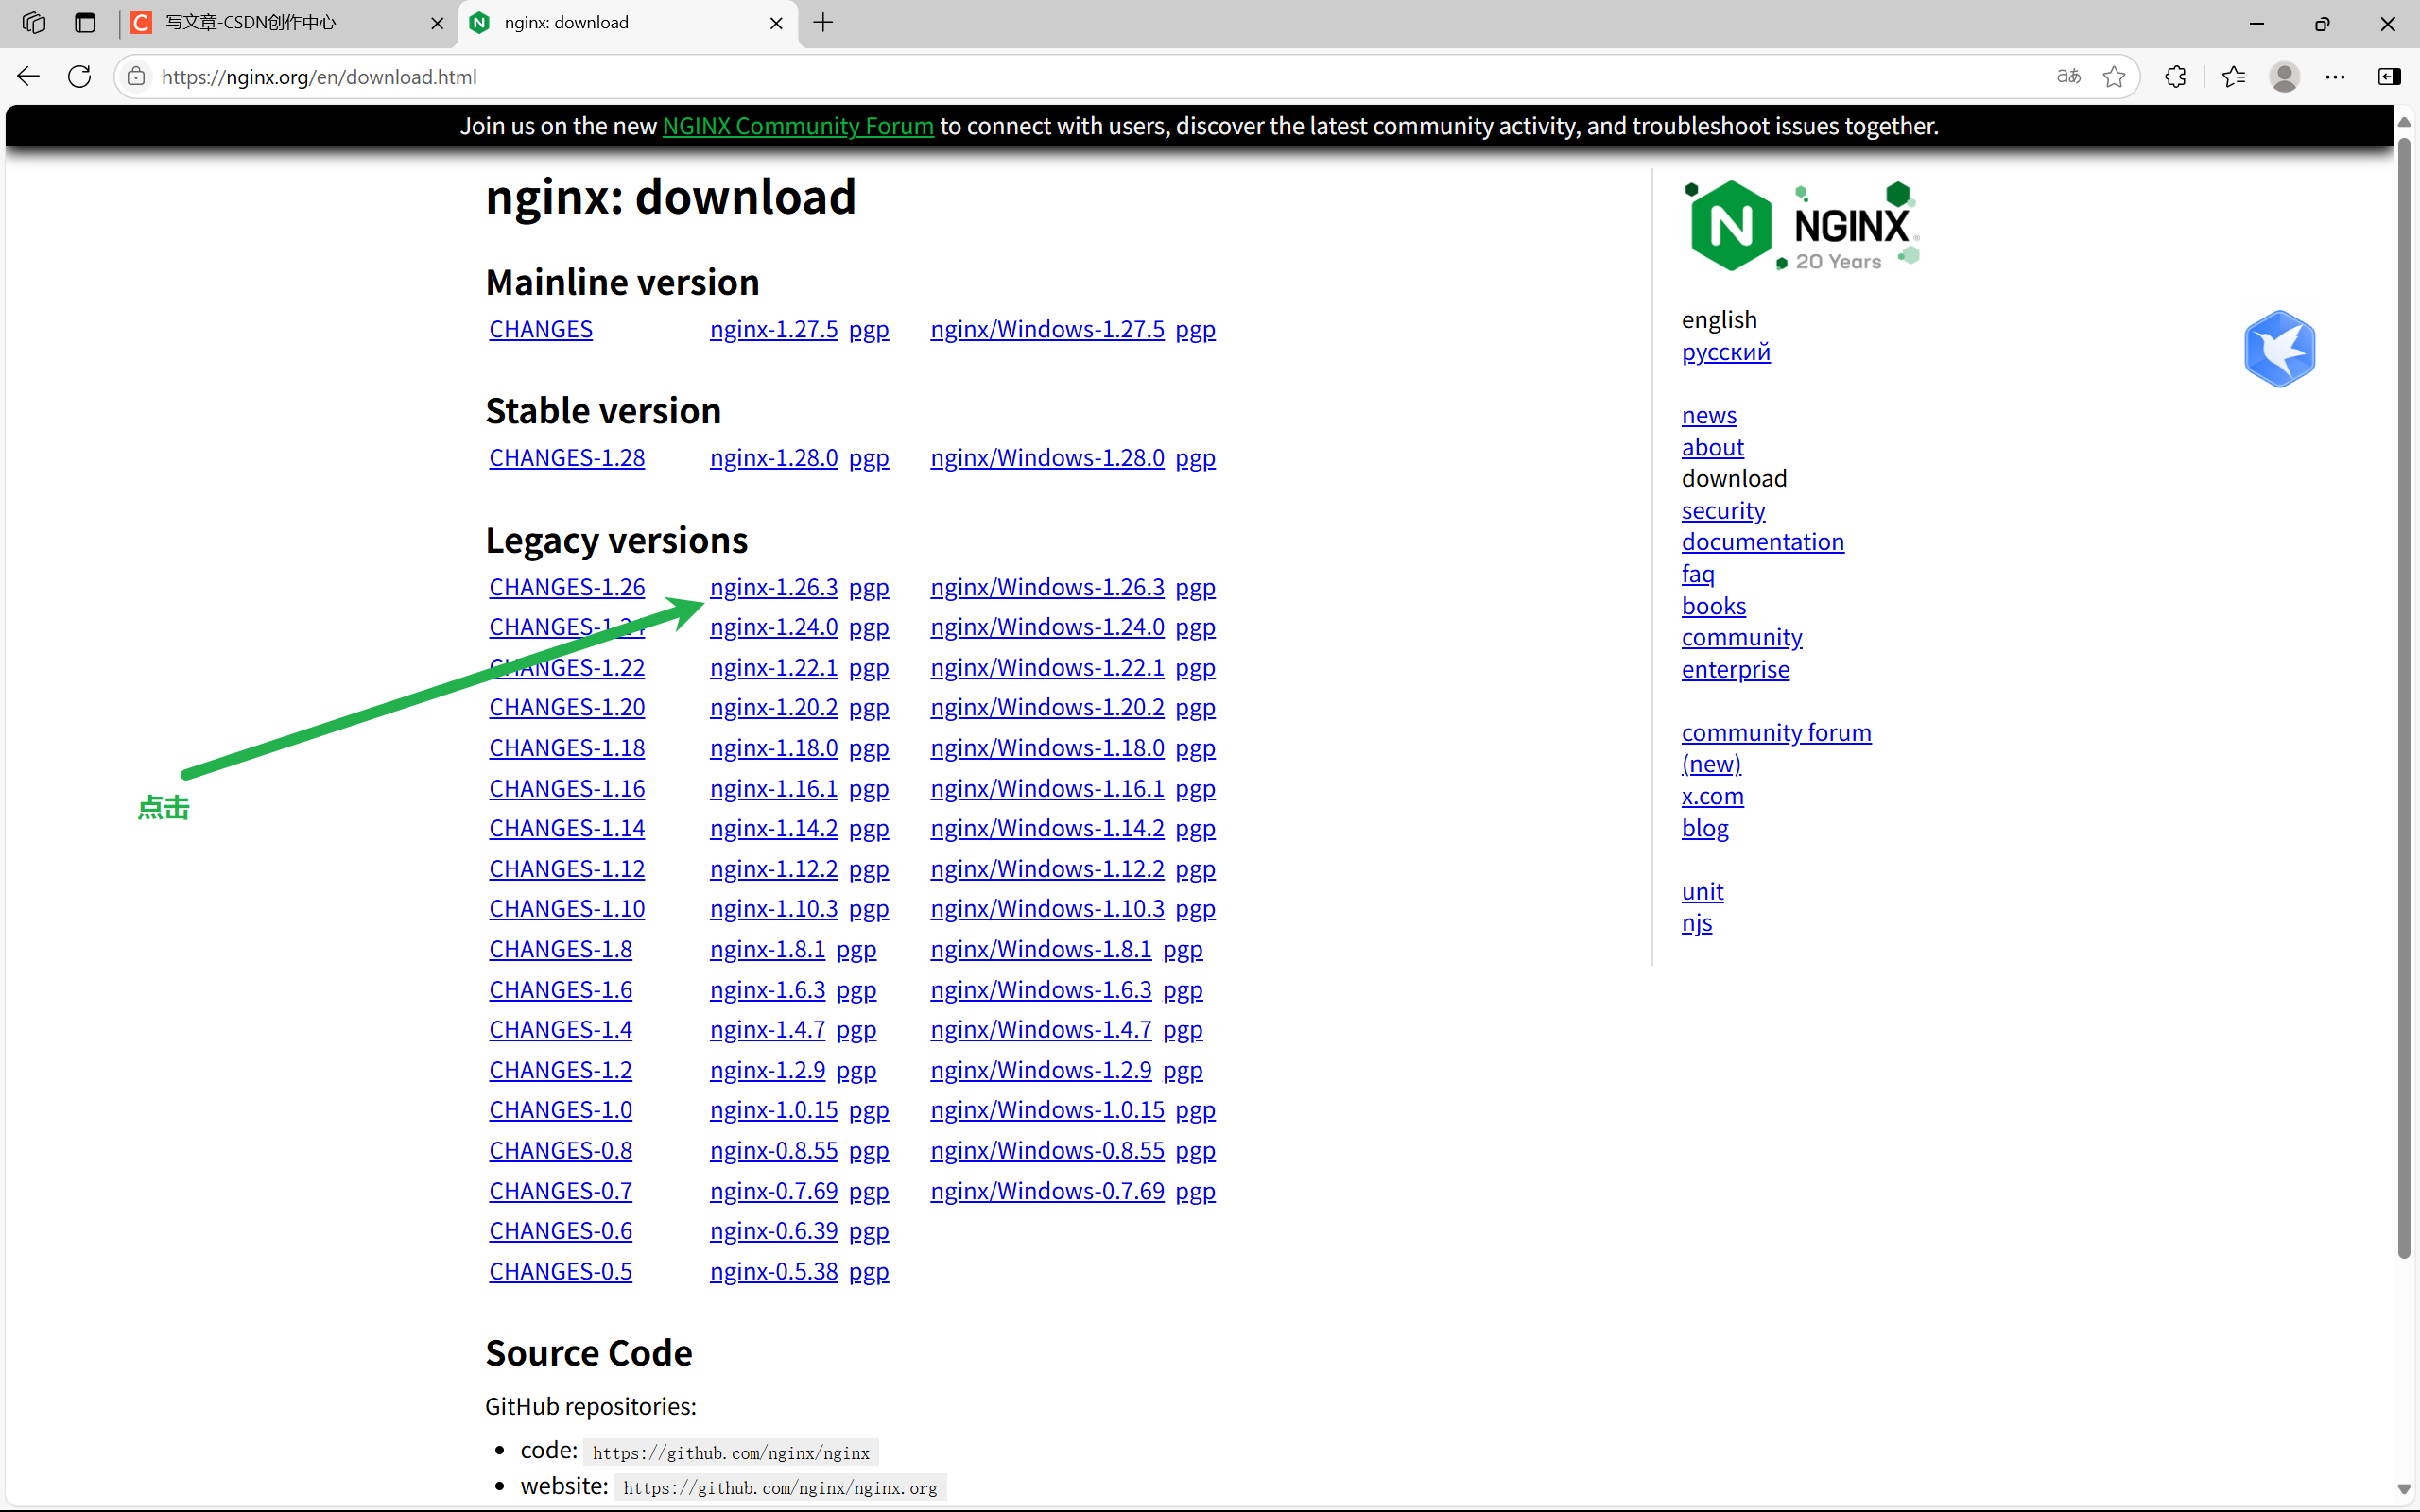The height and width of the screenshot is (1512, 2420).
Task: Download nginx/Windows-1.2.9 package
Action: point(1041,1070)
